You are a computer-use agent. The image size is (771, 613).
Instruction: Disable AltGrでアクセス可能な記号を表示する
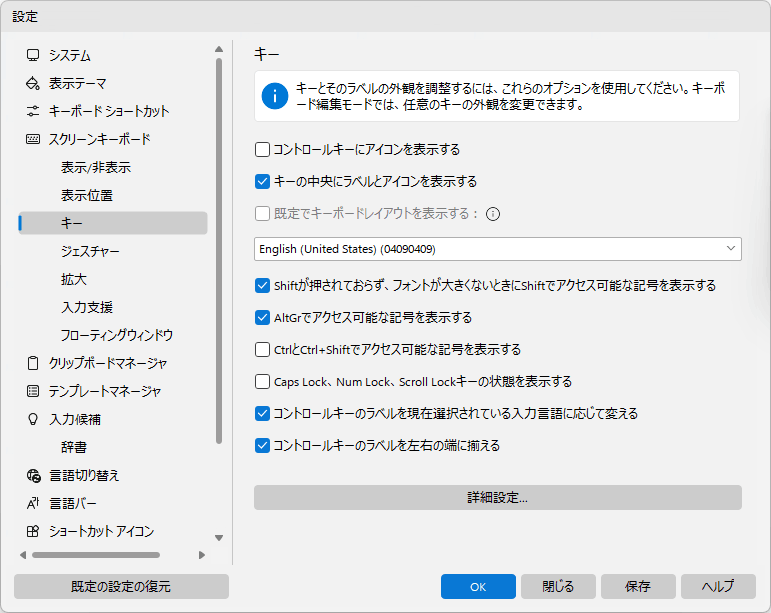pyautogui.click(x=263, y=318)
